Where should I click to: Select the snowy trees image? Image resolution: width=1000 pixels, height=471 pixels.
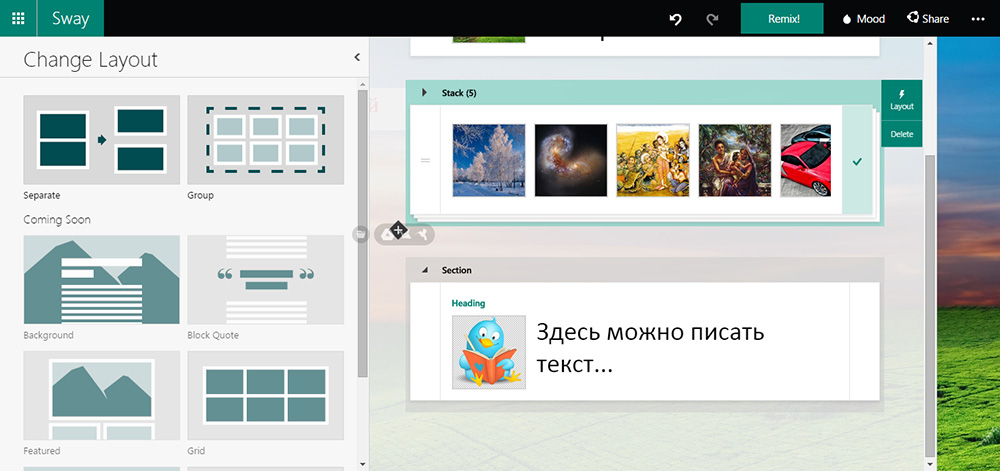[489, 160]
